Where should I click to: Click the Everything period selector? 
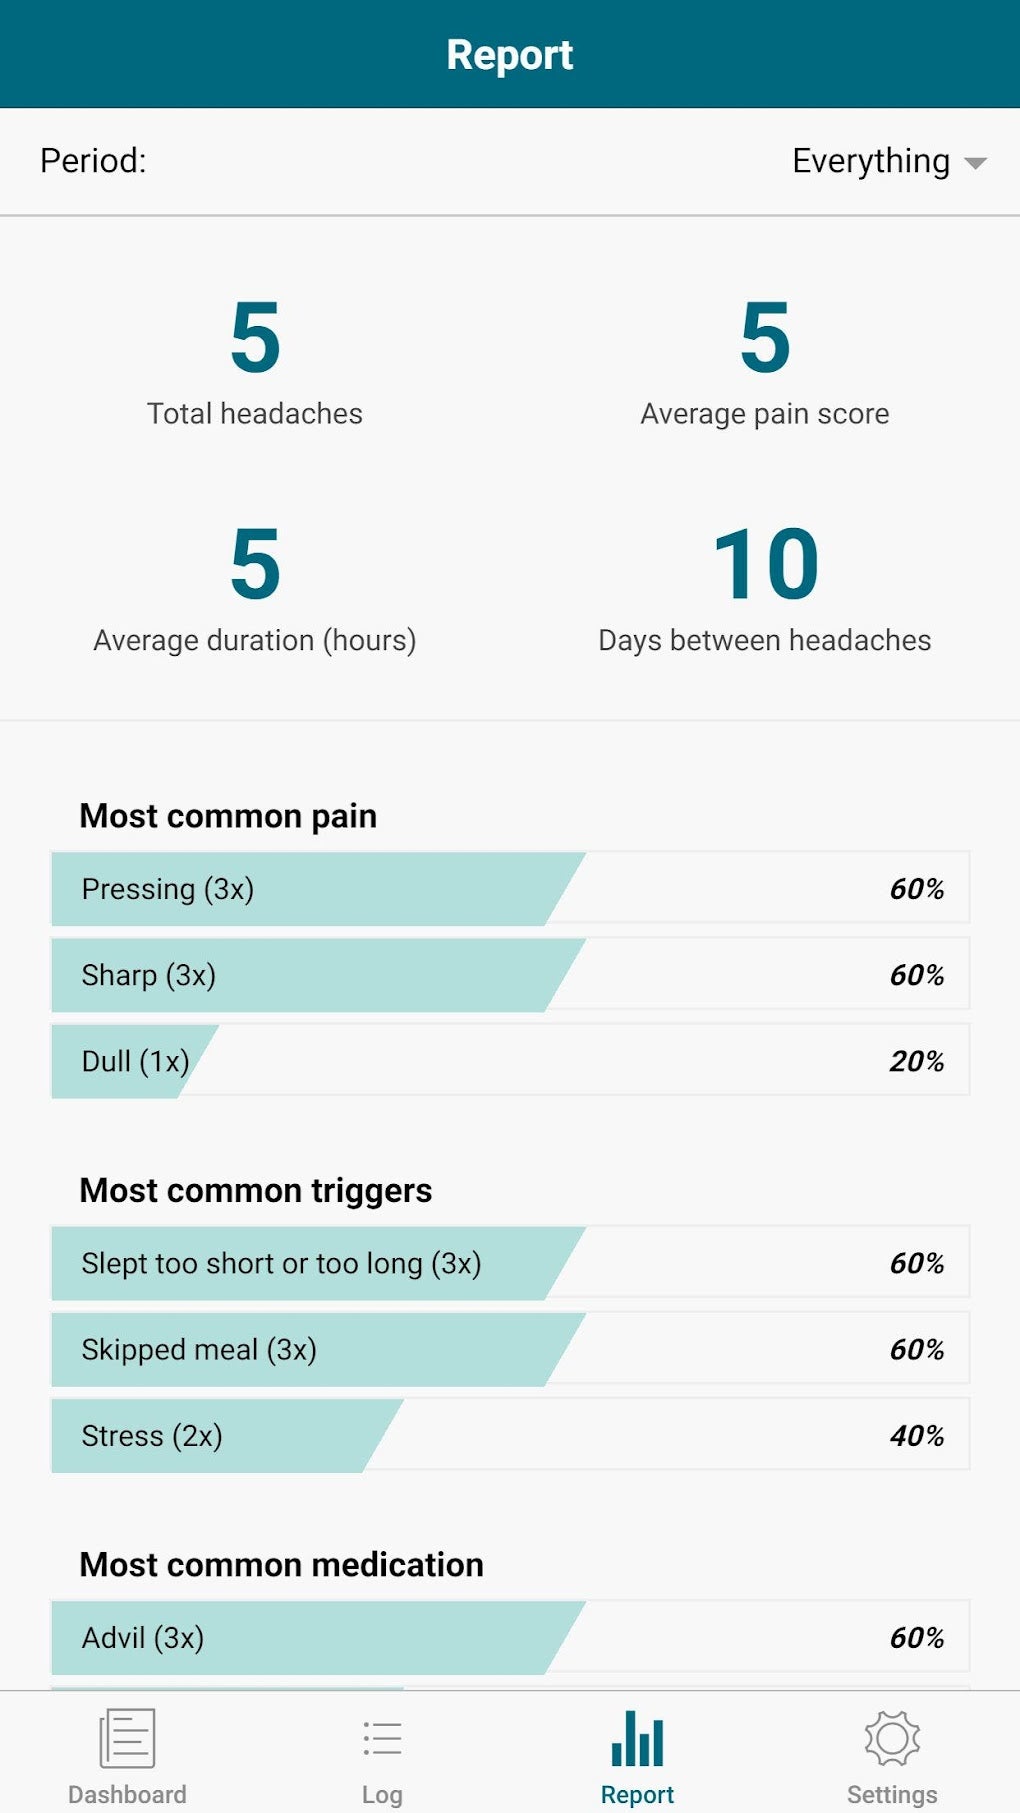(x=870, y=161)
